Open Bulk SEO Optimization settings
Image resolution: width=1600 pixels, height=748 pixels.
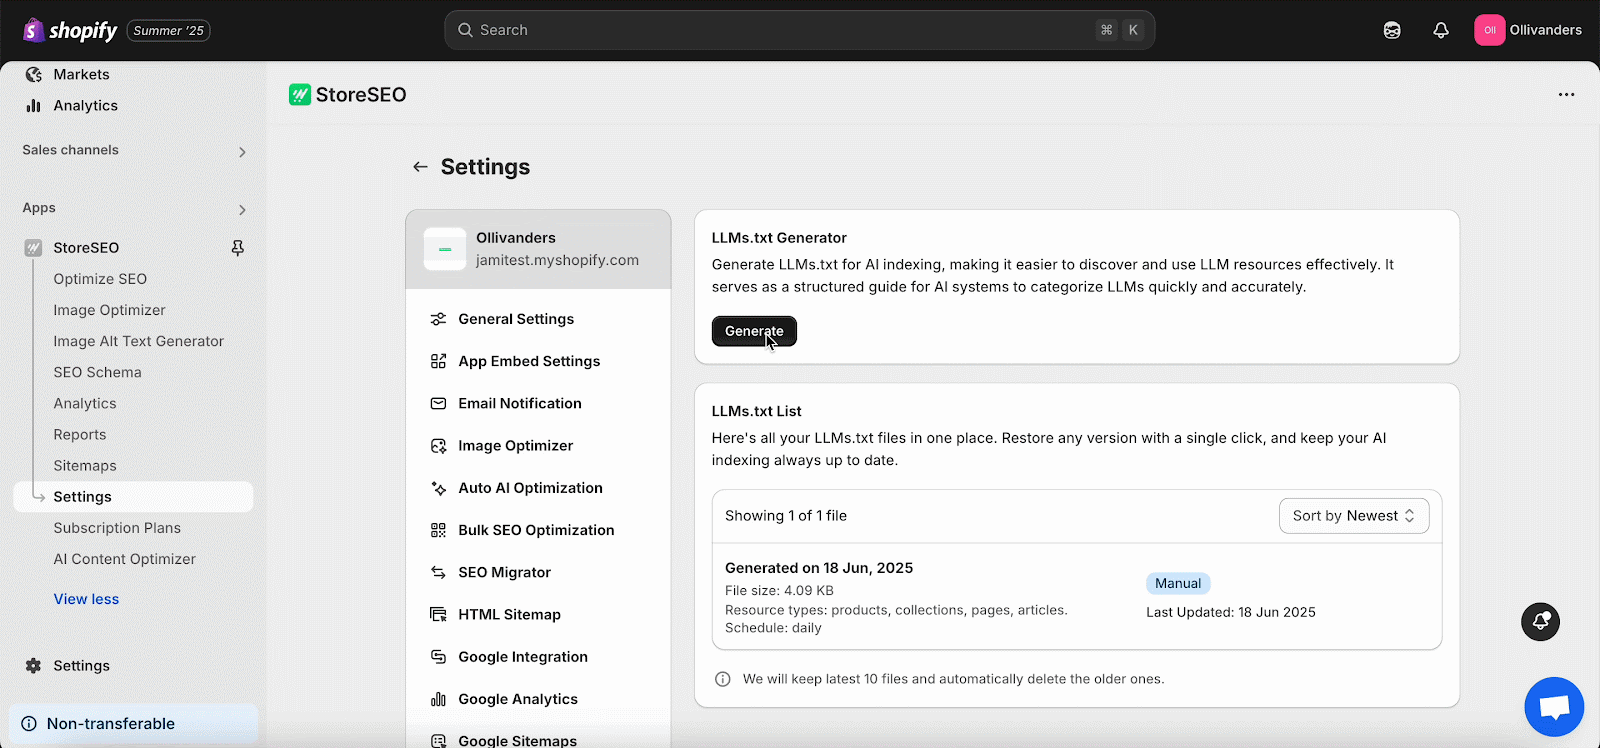point(538,530)
